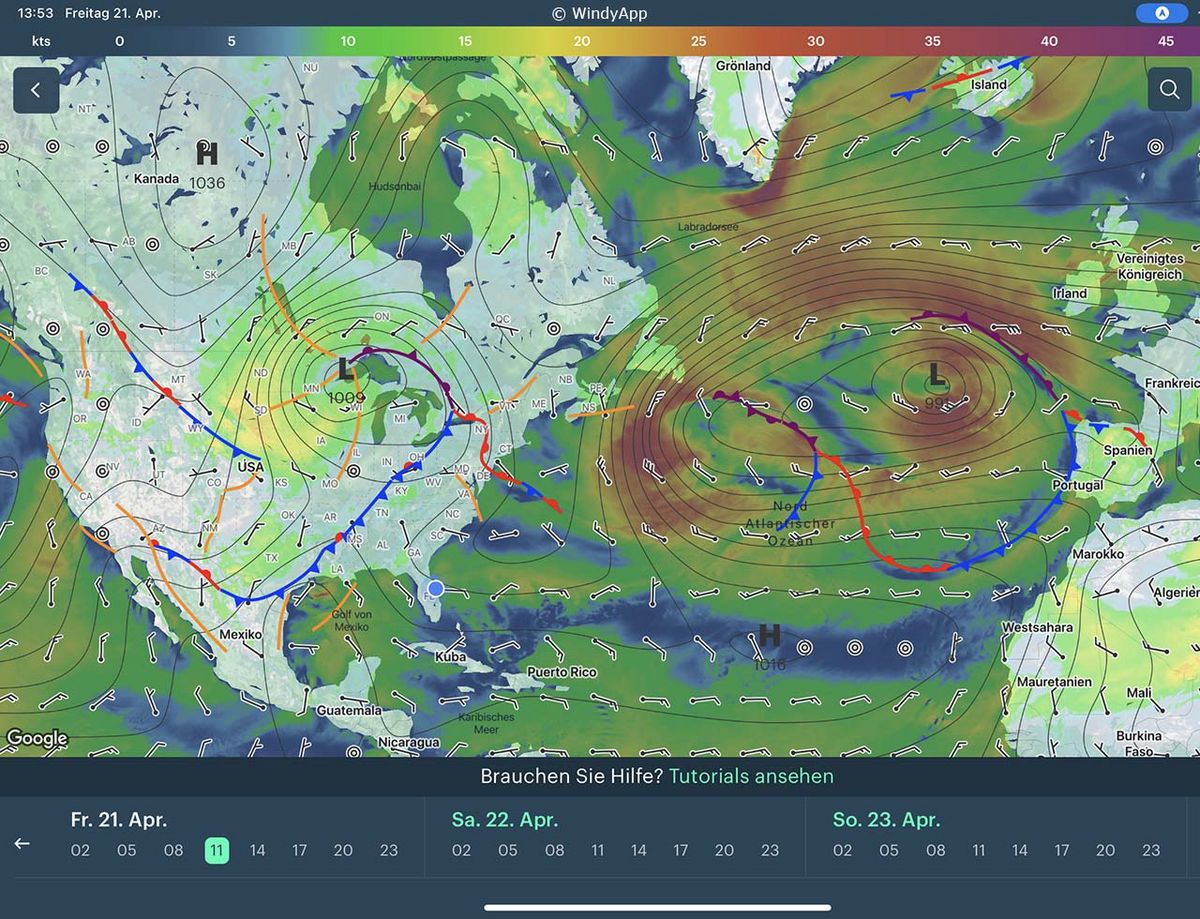This screenshot has width=1200, height=919.
Task: Tap the blue location marker near Florida
Action: pos(435,588)
